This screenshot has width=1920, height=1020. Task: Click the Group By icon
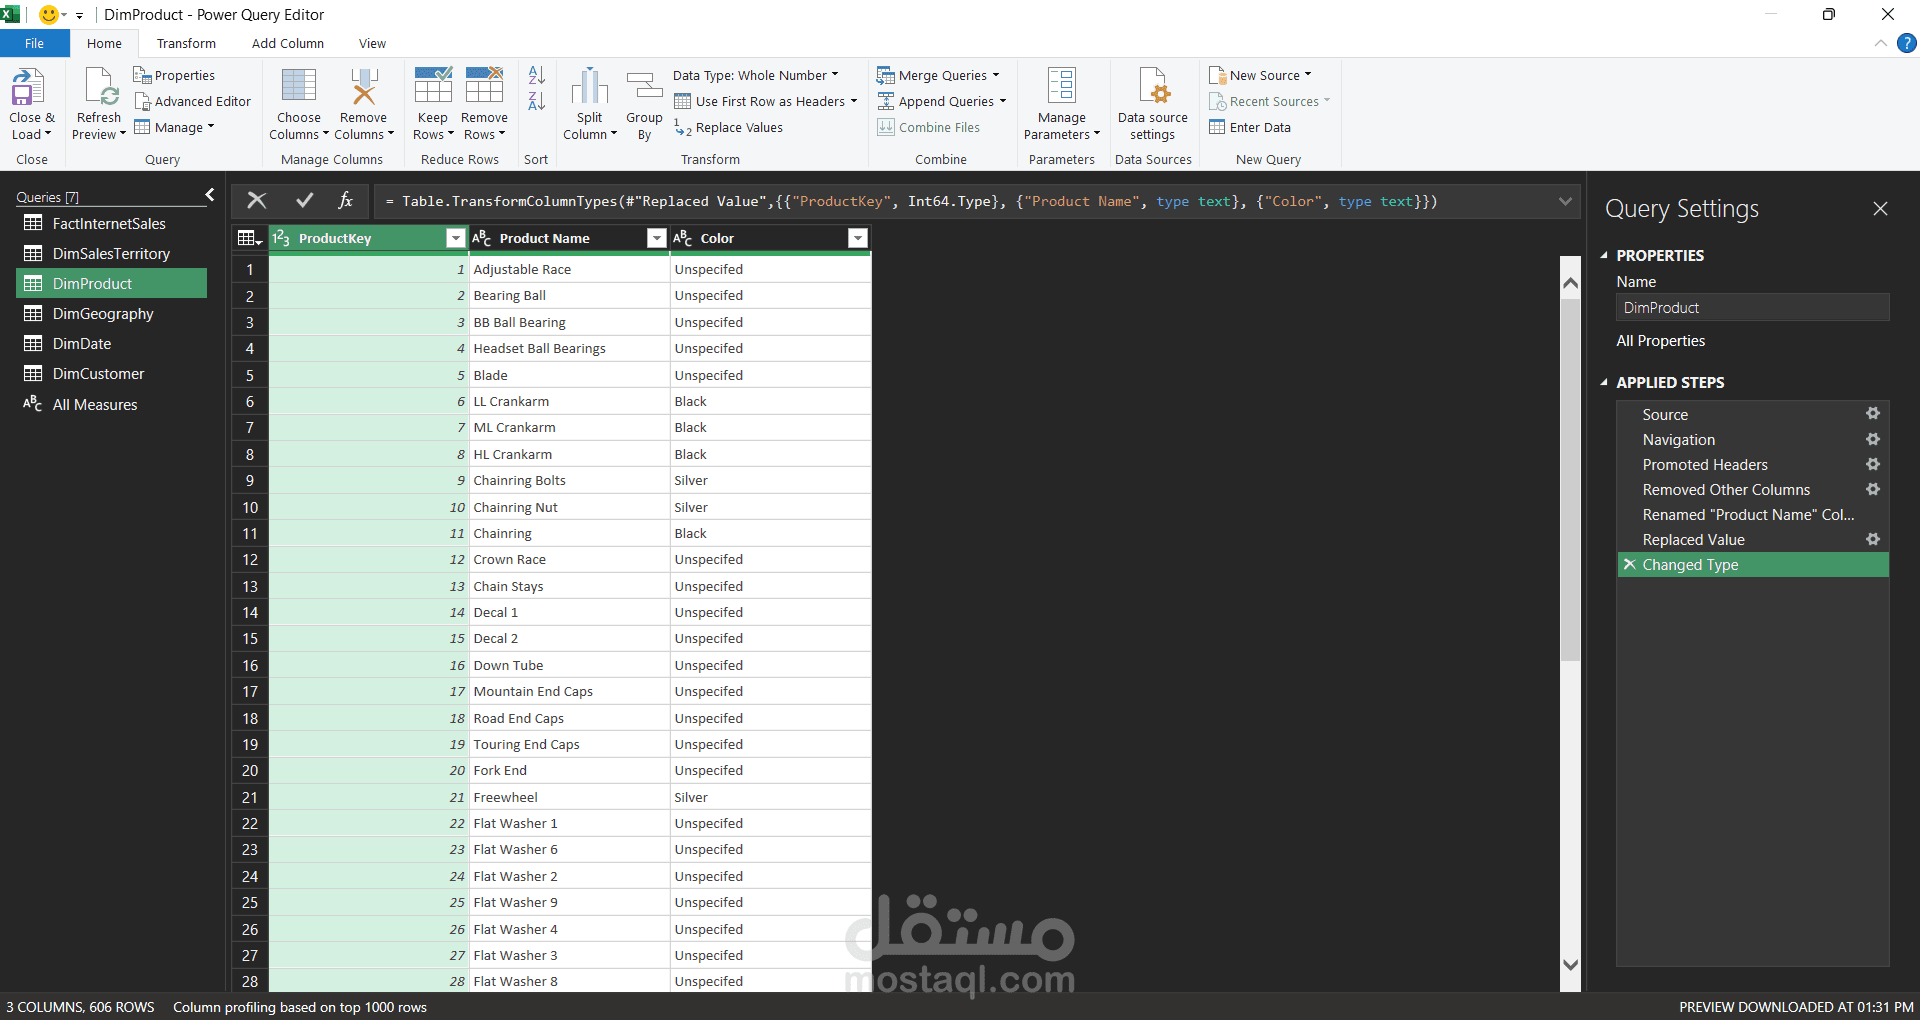pos(644,86)
